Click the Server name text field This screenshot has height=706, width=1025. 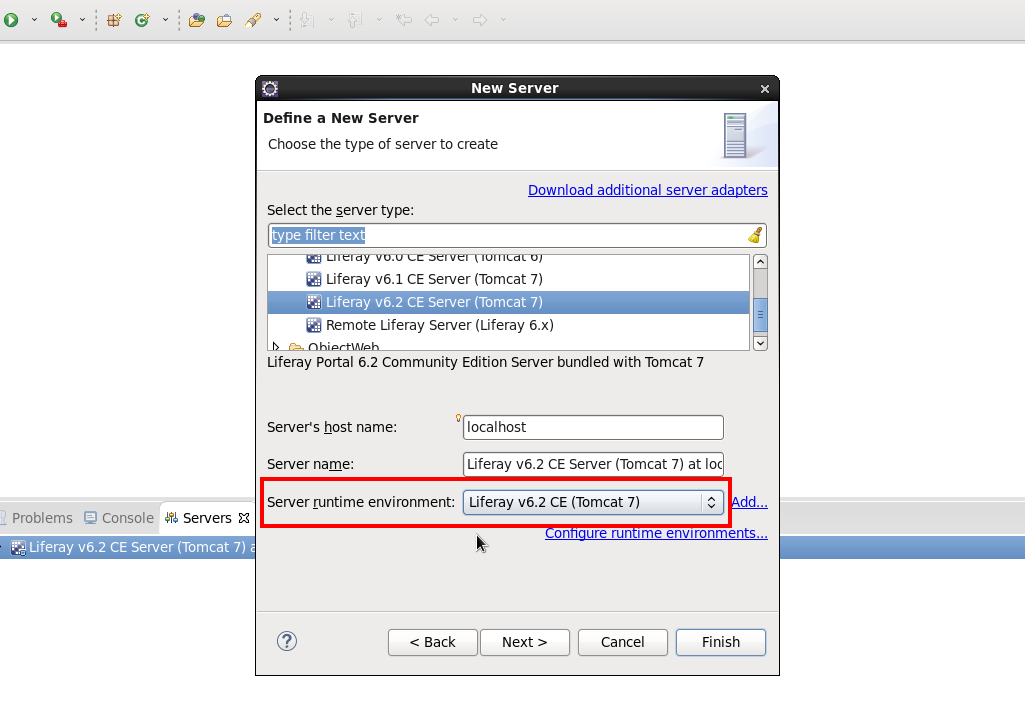point(593,464)
